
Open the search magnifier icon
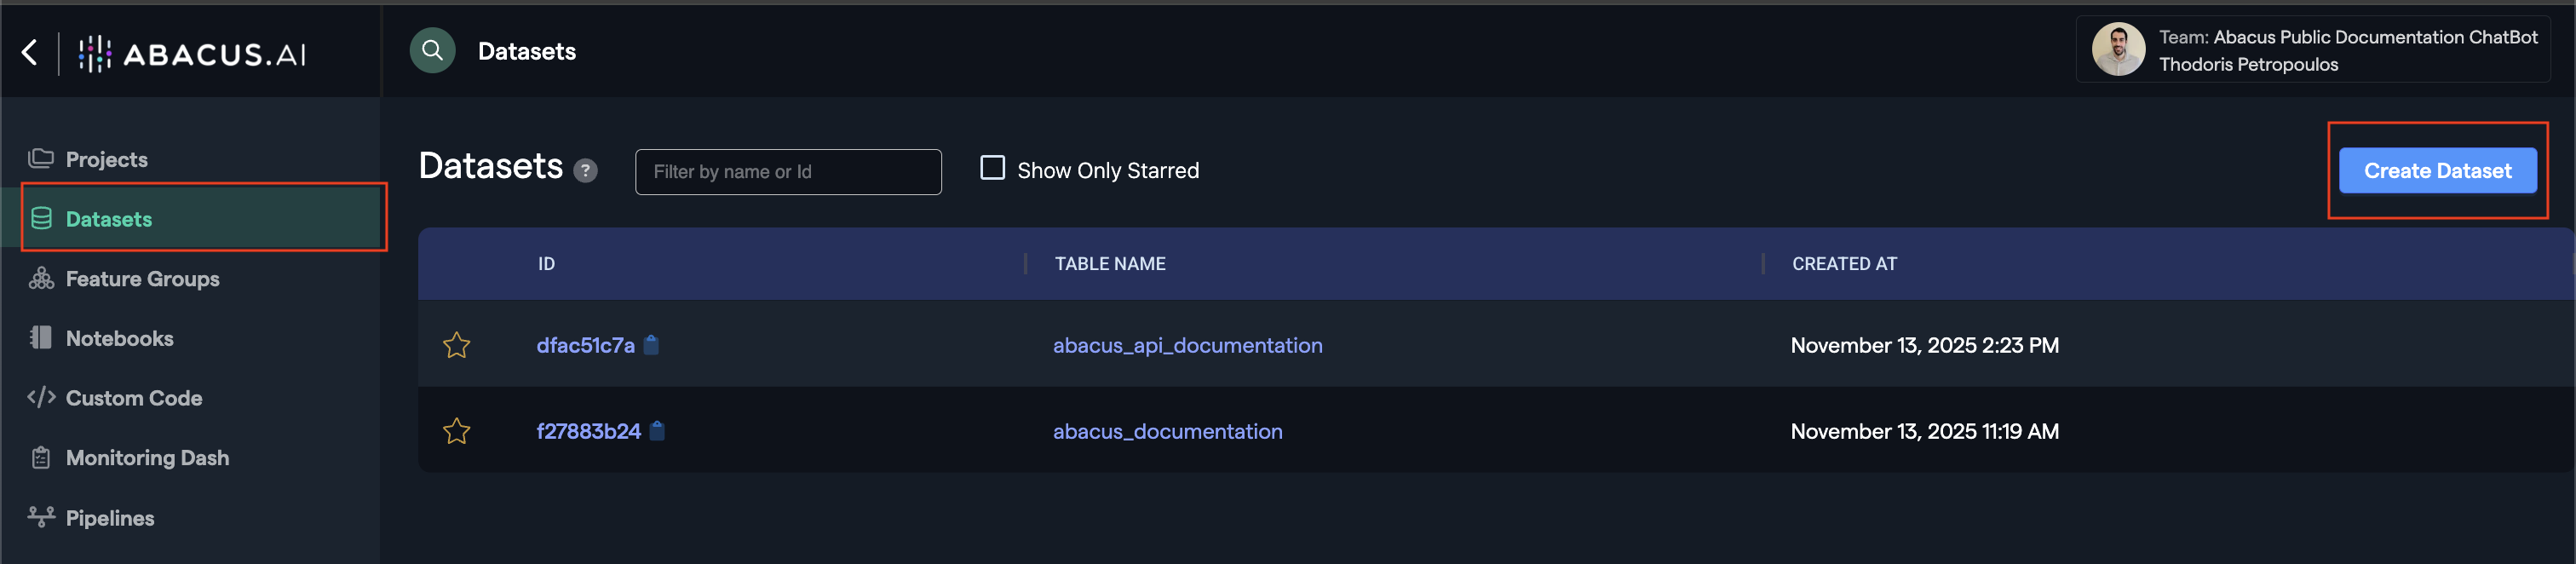click(x=432, y=51)
